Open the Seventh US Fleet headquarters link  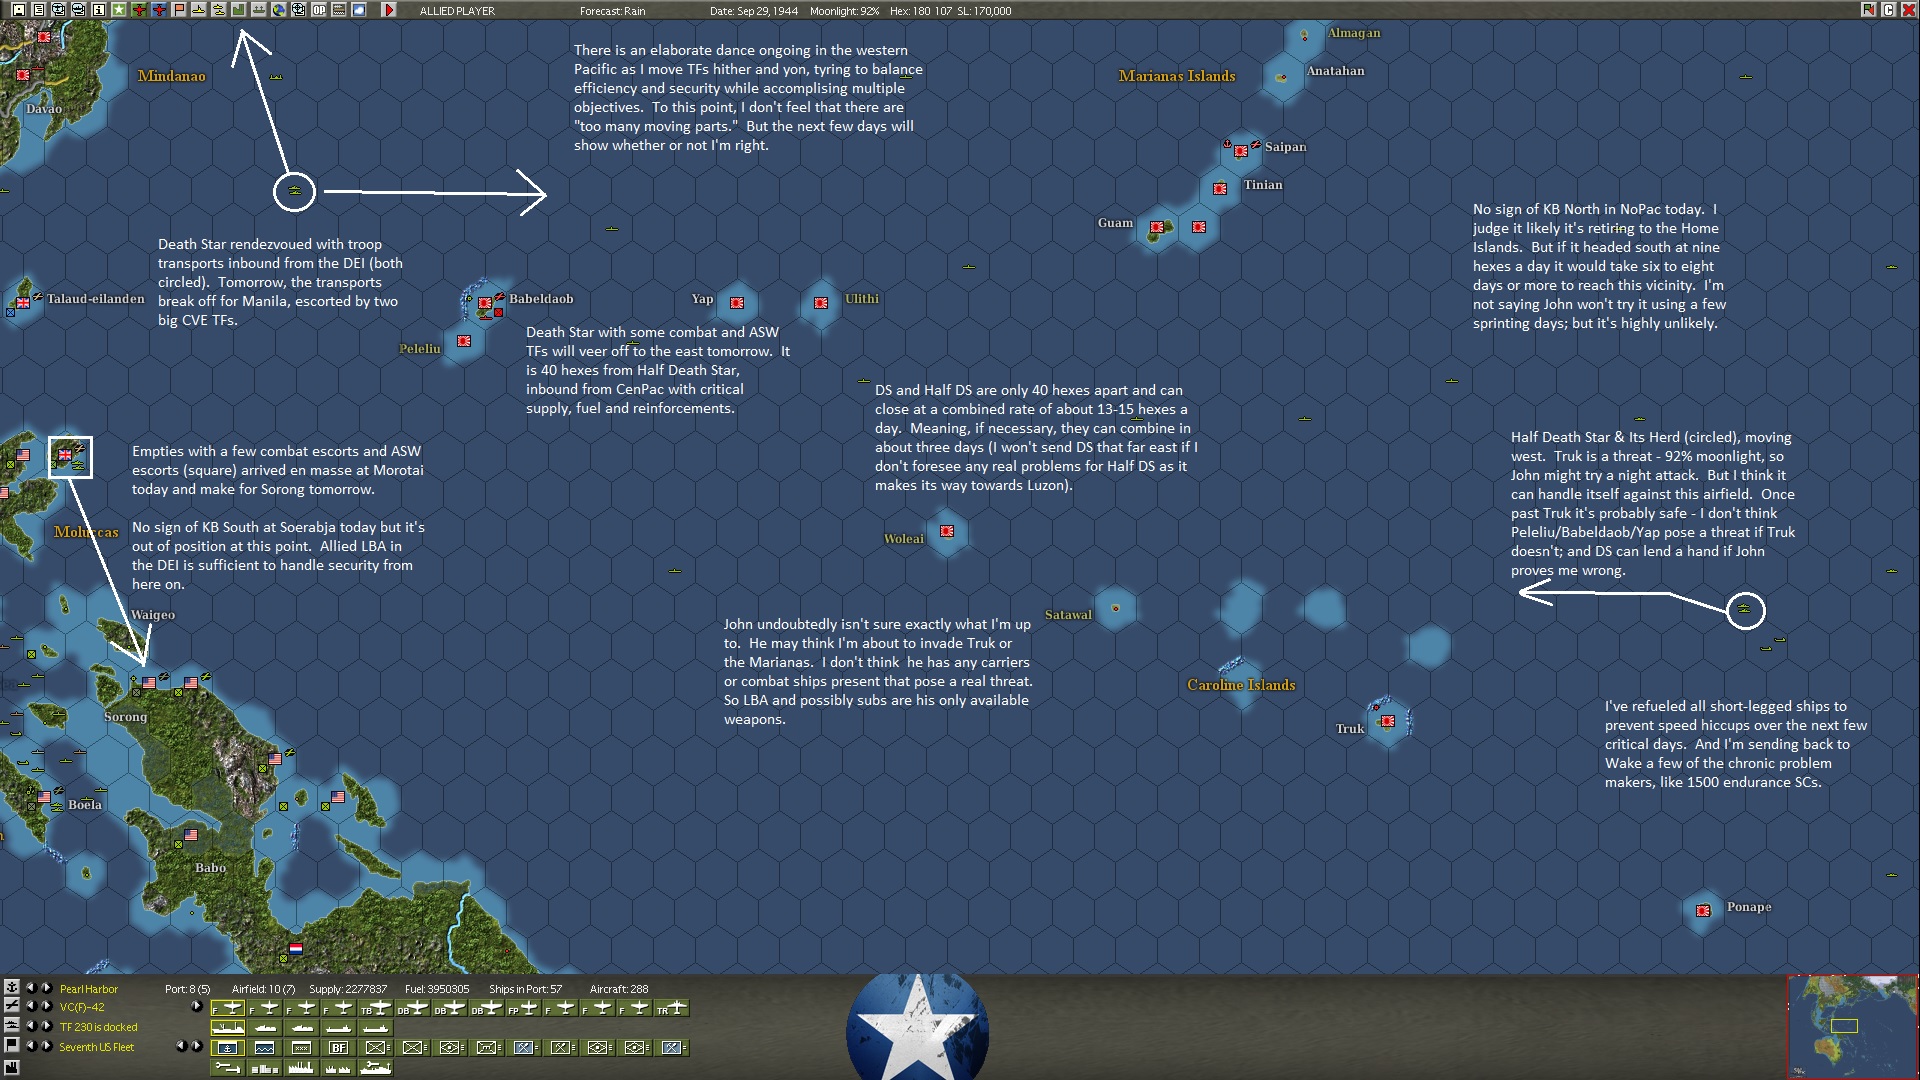point(96,1047)
